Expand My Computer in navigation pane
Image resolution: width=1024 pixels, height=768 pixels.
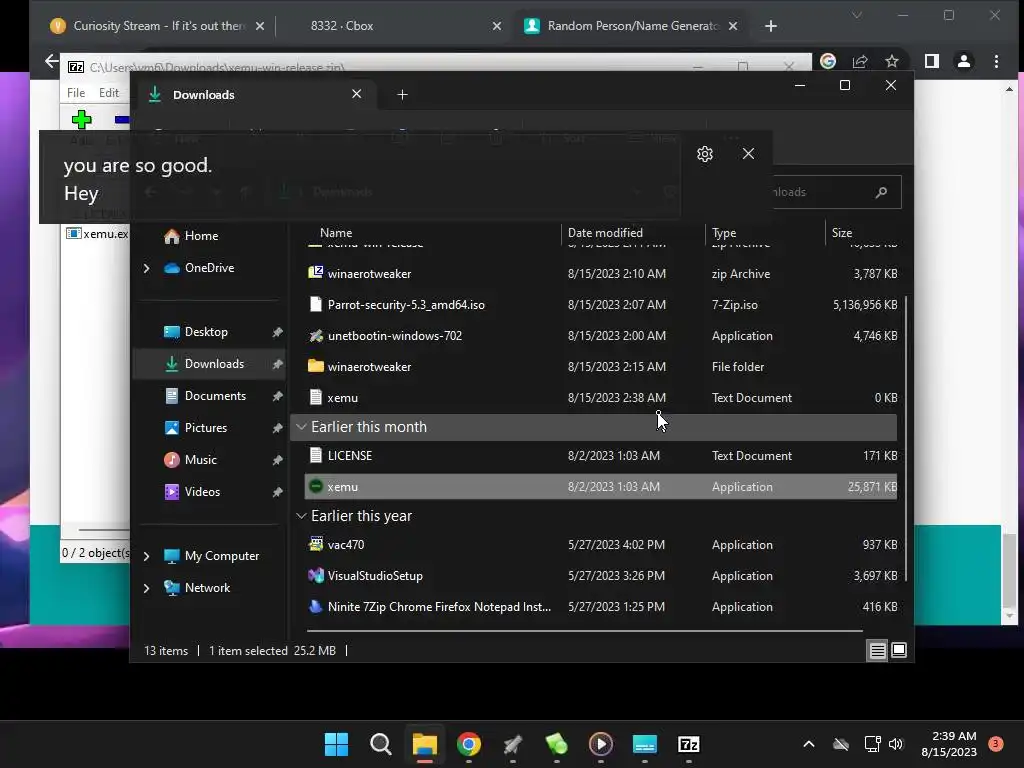[146, 556]
